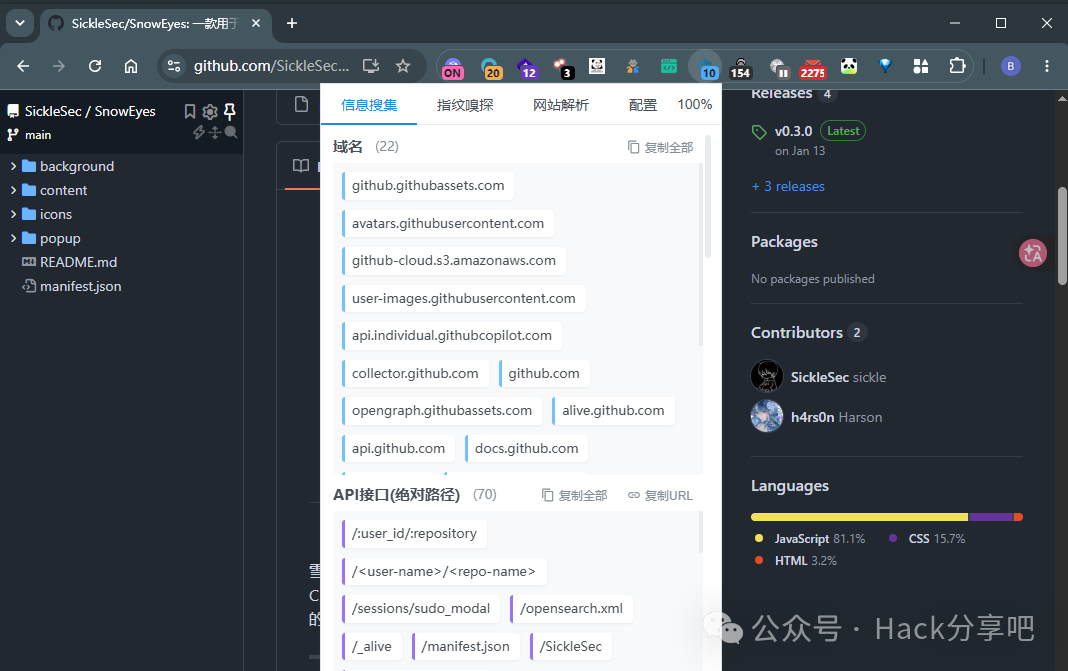
Task: Switch to the 信息搜集 tab
Action: click(x=368, y=105)
